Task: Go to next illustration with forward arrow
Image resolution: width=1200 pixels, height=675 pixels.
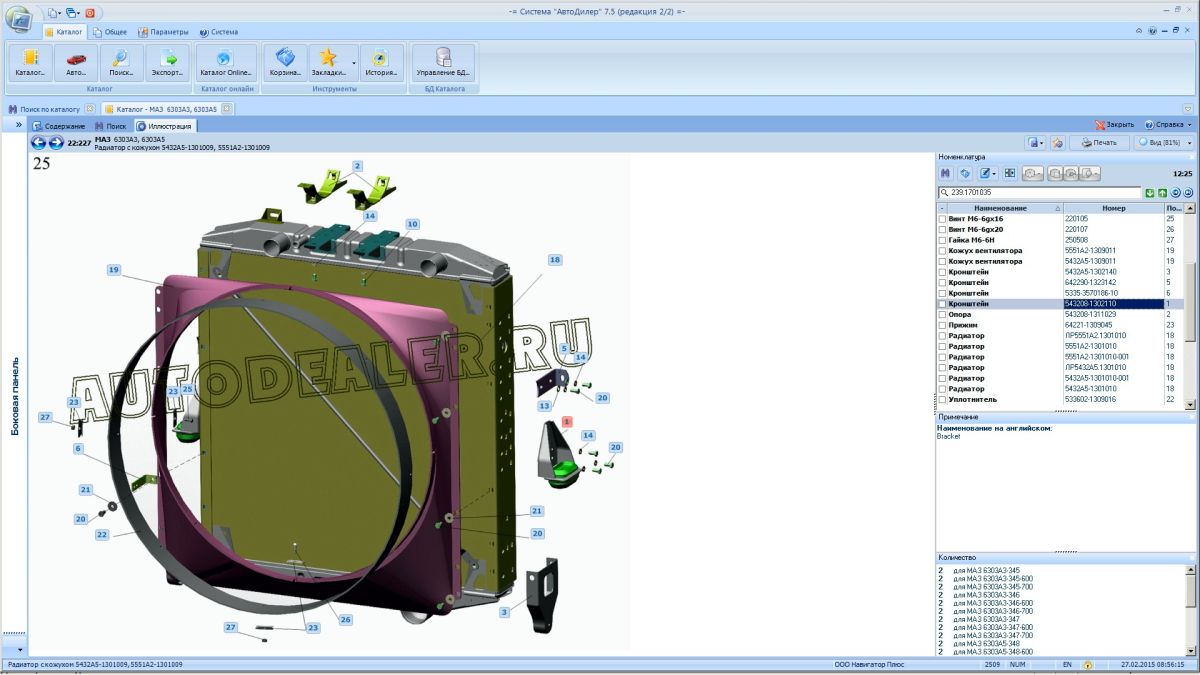Action: 56,143
